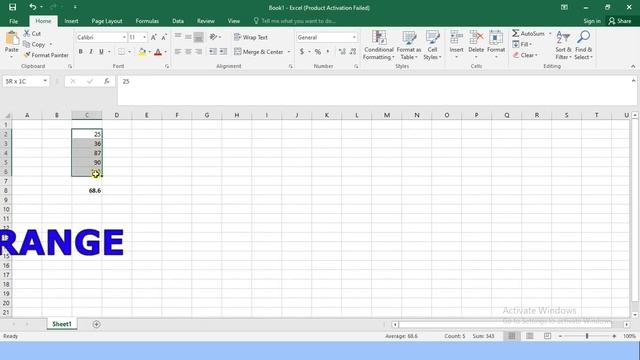Open Conditional Formatting menu
The image size is (640, 360).
click(379, 45)
